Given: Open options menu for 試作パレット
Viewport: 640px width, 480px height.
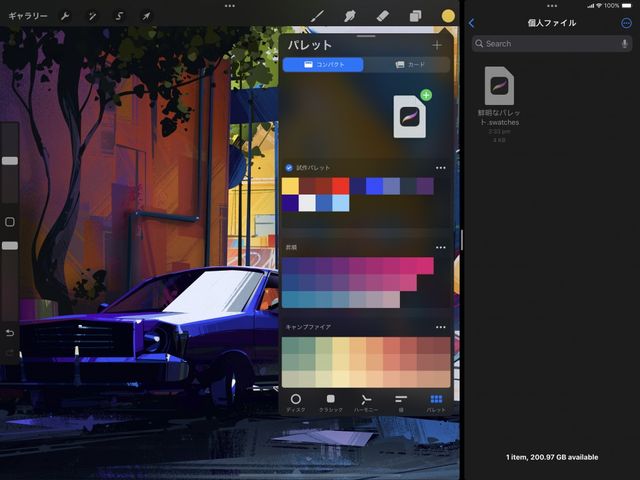Looking at the screenshot, I should click(440, 168).
